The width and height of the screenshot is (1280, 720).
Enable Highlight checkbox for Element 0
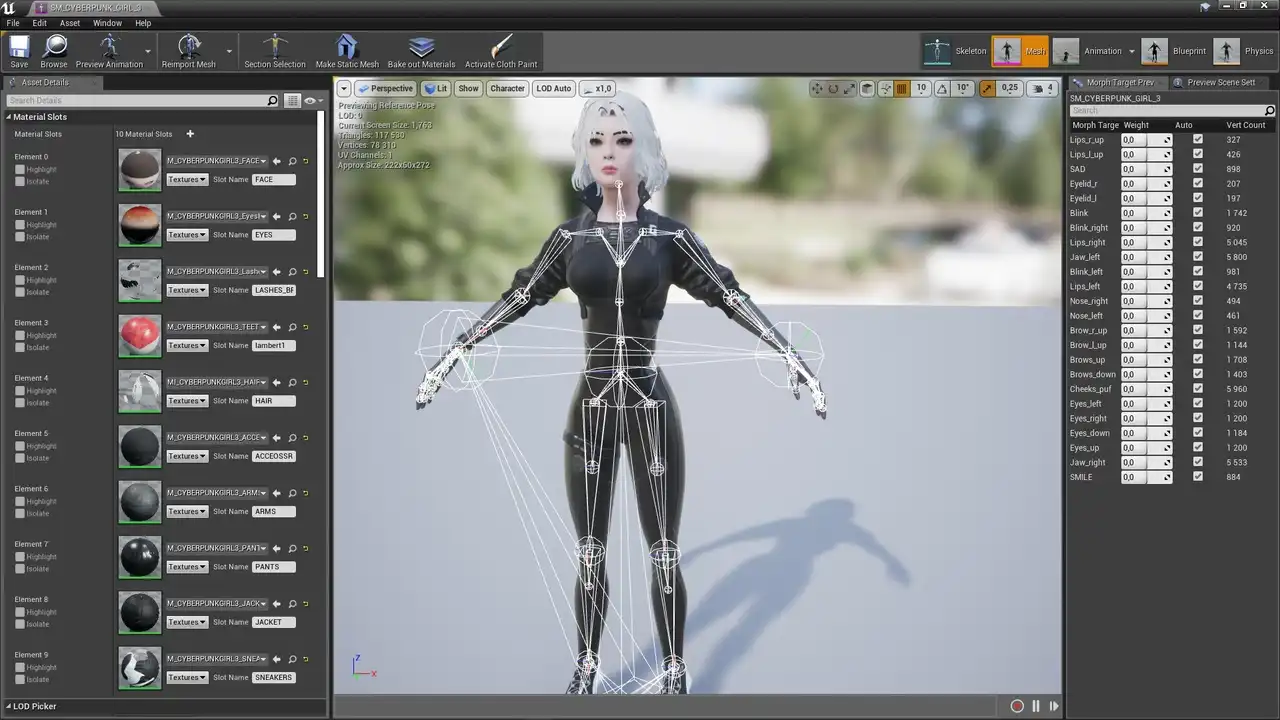click(20, 170)
